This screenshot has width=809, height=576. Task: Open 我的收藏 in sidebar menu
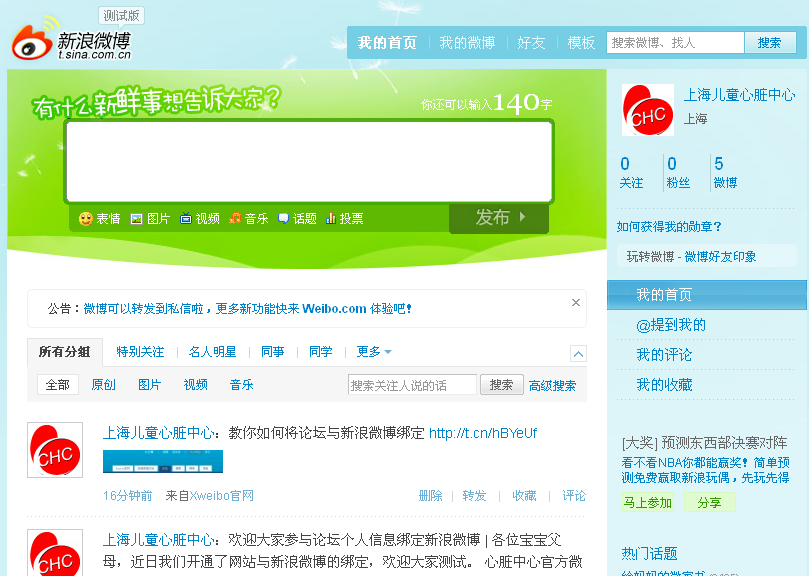(664, 385)
